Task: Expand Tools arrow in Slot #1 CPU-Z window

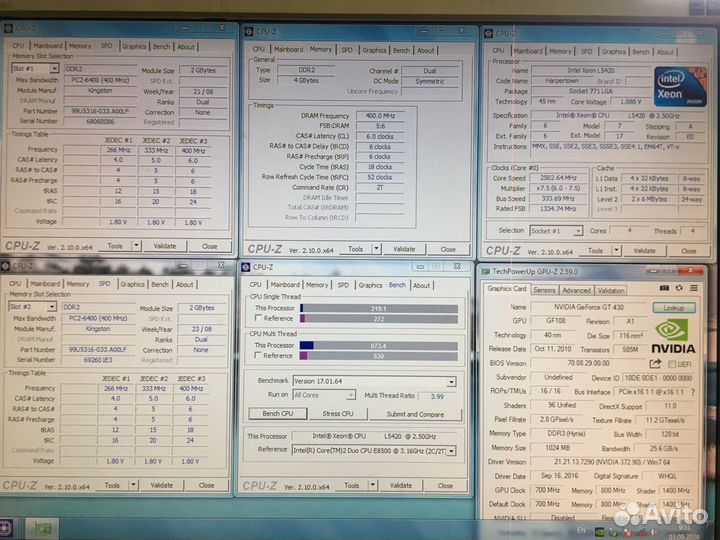Action: (x=136, y=246)
